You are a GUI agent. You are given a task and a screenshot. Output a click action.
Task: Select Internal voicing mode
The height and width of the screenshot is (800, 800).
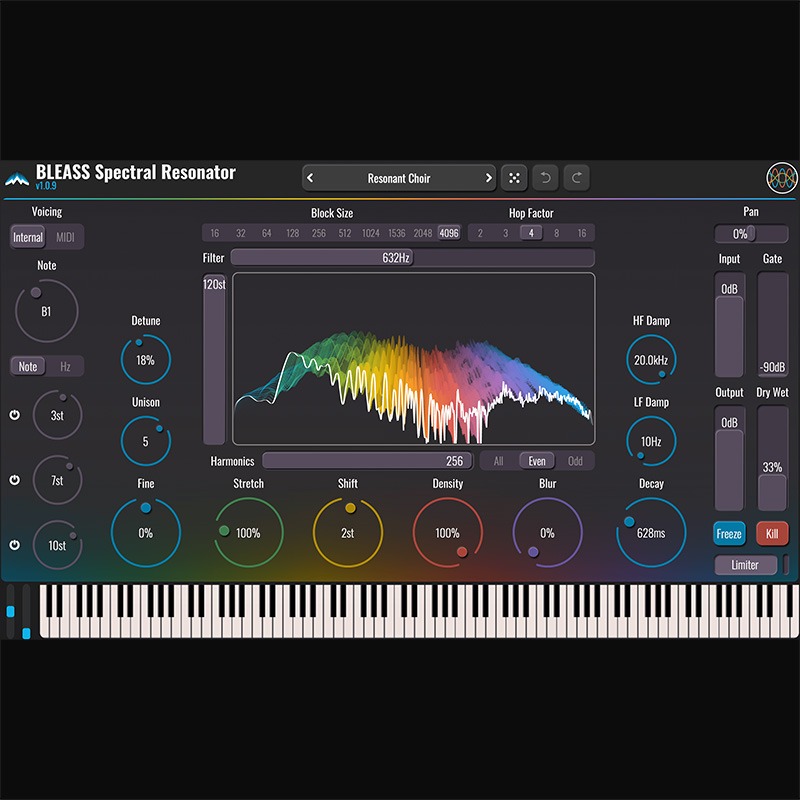[x=28, y=237]
